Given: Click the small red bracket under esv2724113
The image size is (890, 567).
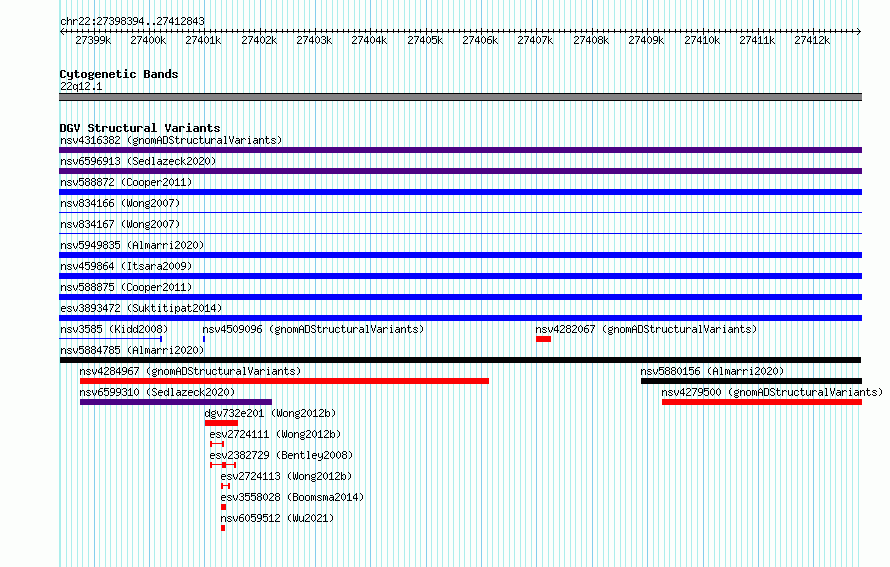Looking at the screenshot, I should (225, 486).
